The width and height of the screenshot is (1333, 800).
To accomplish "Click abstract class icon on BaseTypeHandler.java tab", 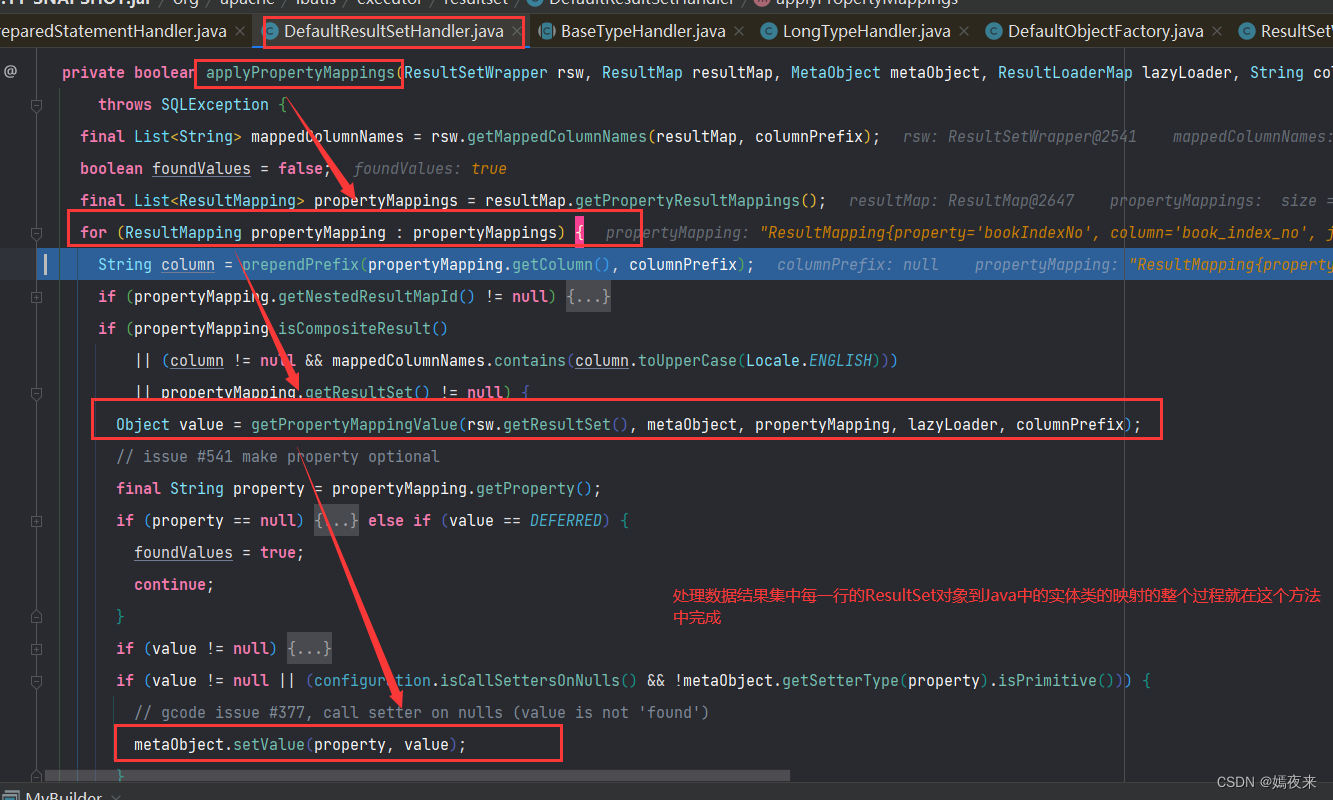I will (547, 32).
